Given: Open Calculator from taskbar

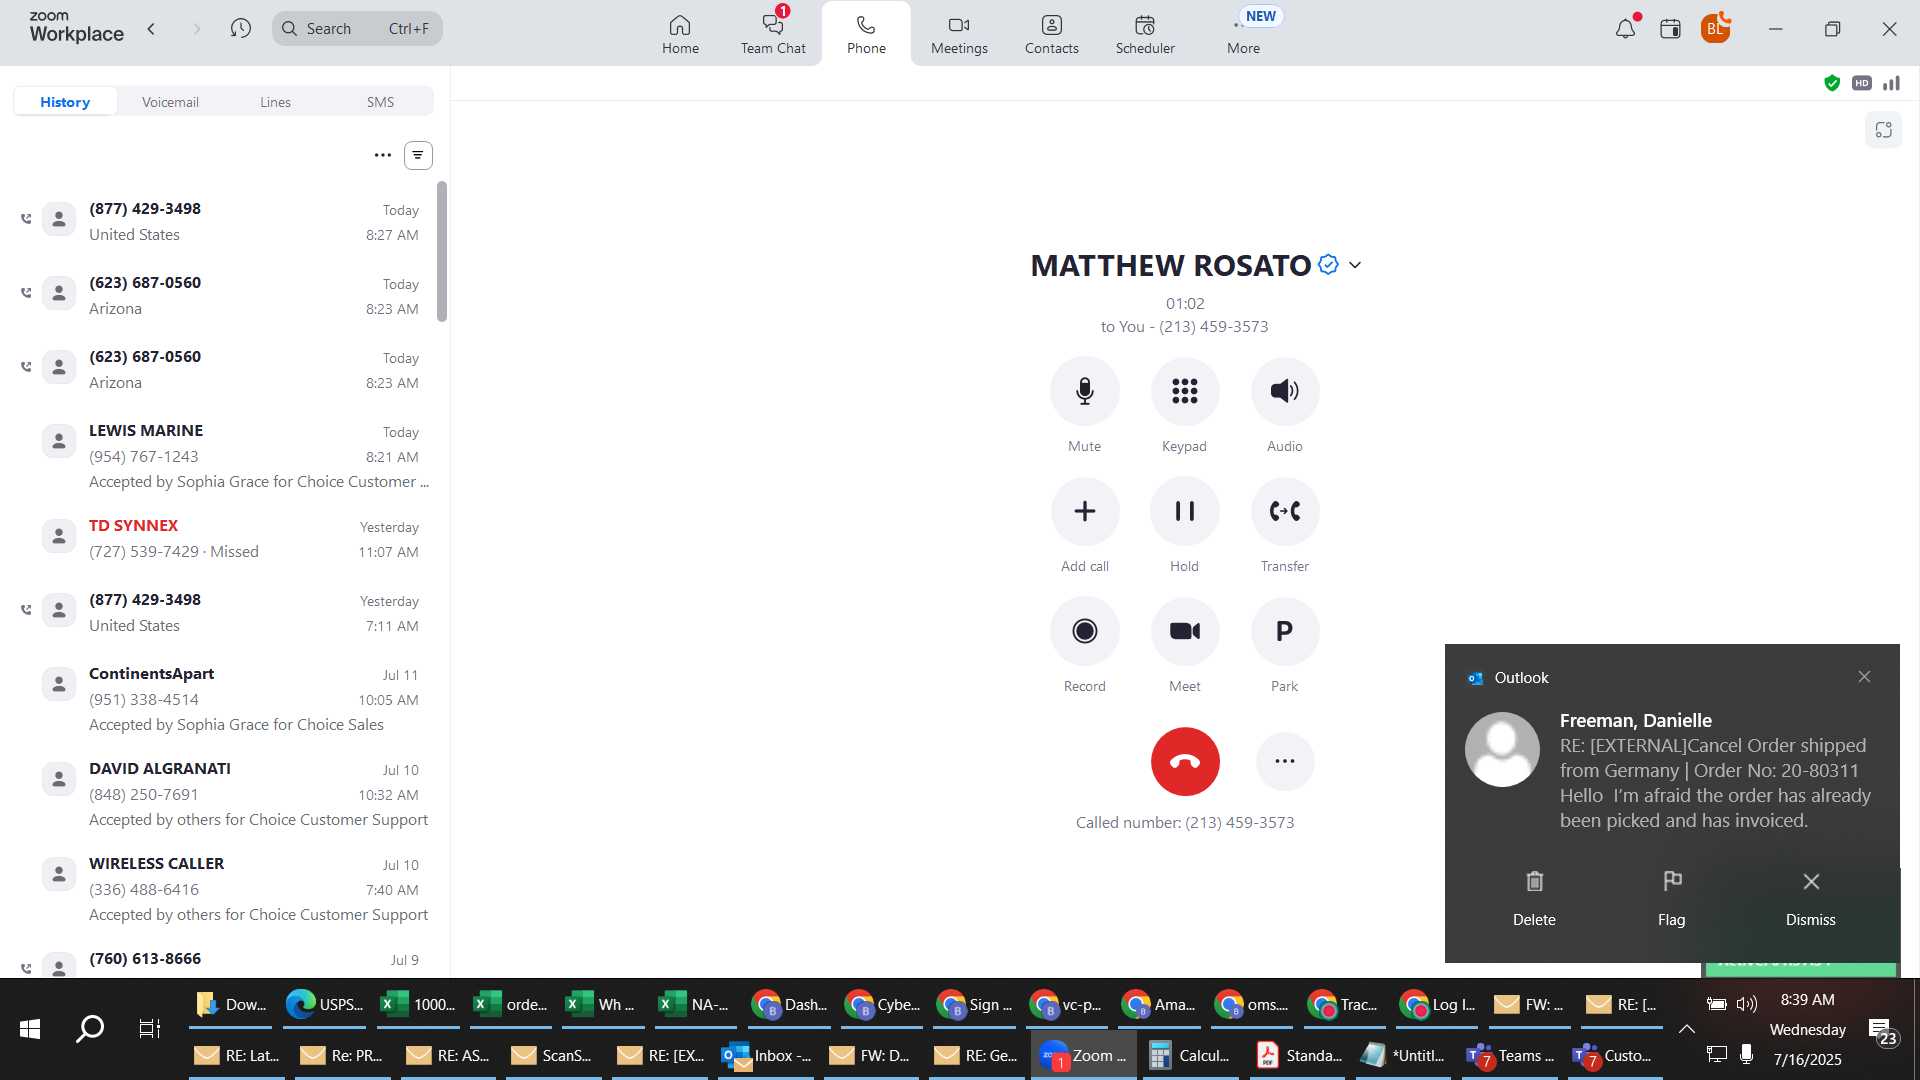Looking at the screenshot, I should click(1190, 1055).
